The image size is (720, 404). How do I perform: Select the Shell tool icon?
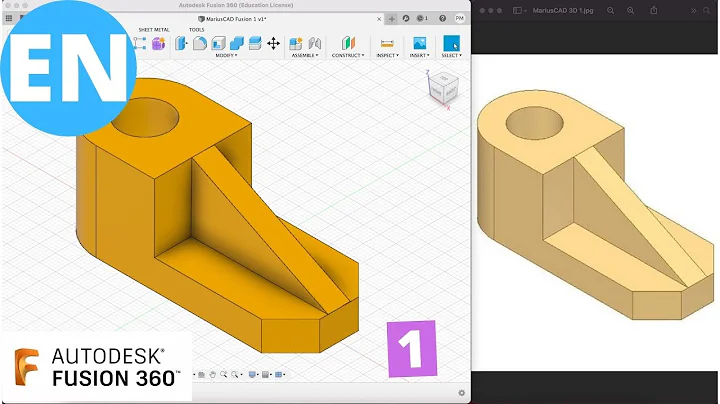click(218, 44)
